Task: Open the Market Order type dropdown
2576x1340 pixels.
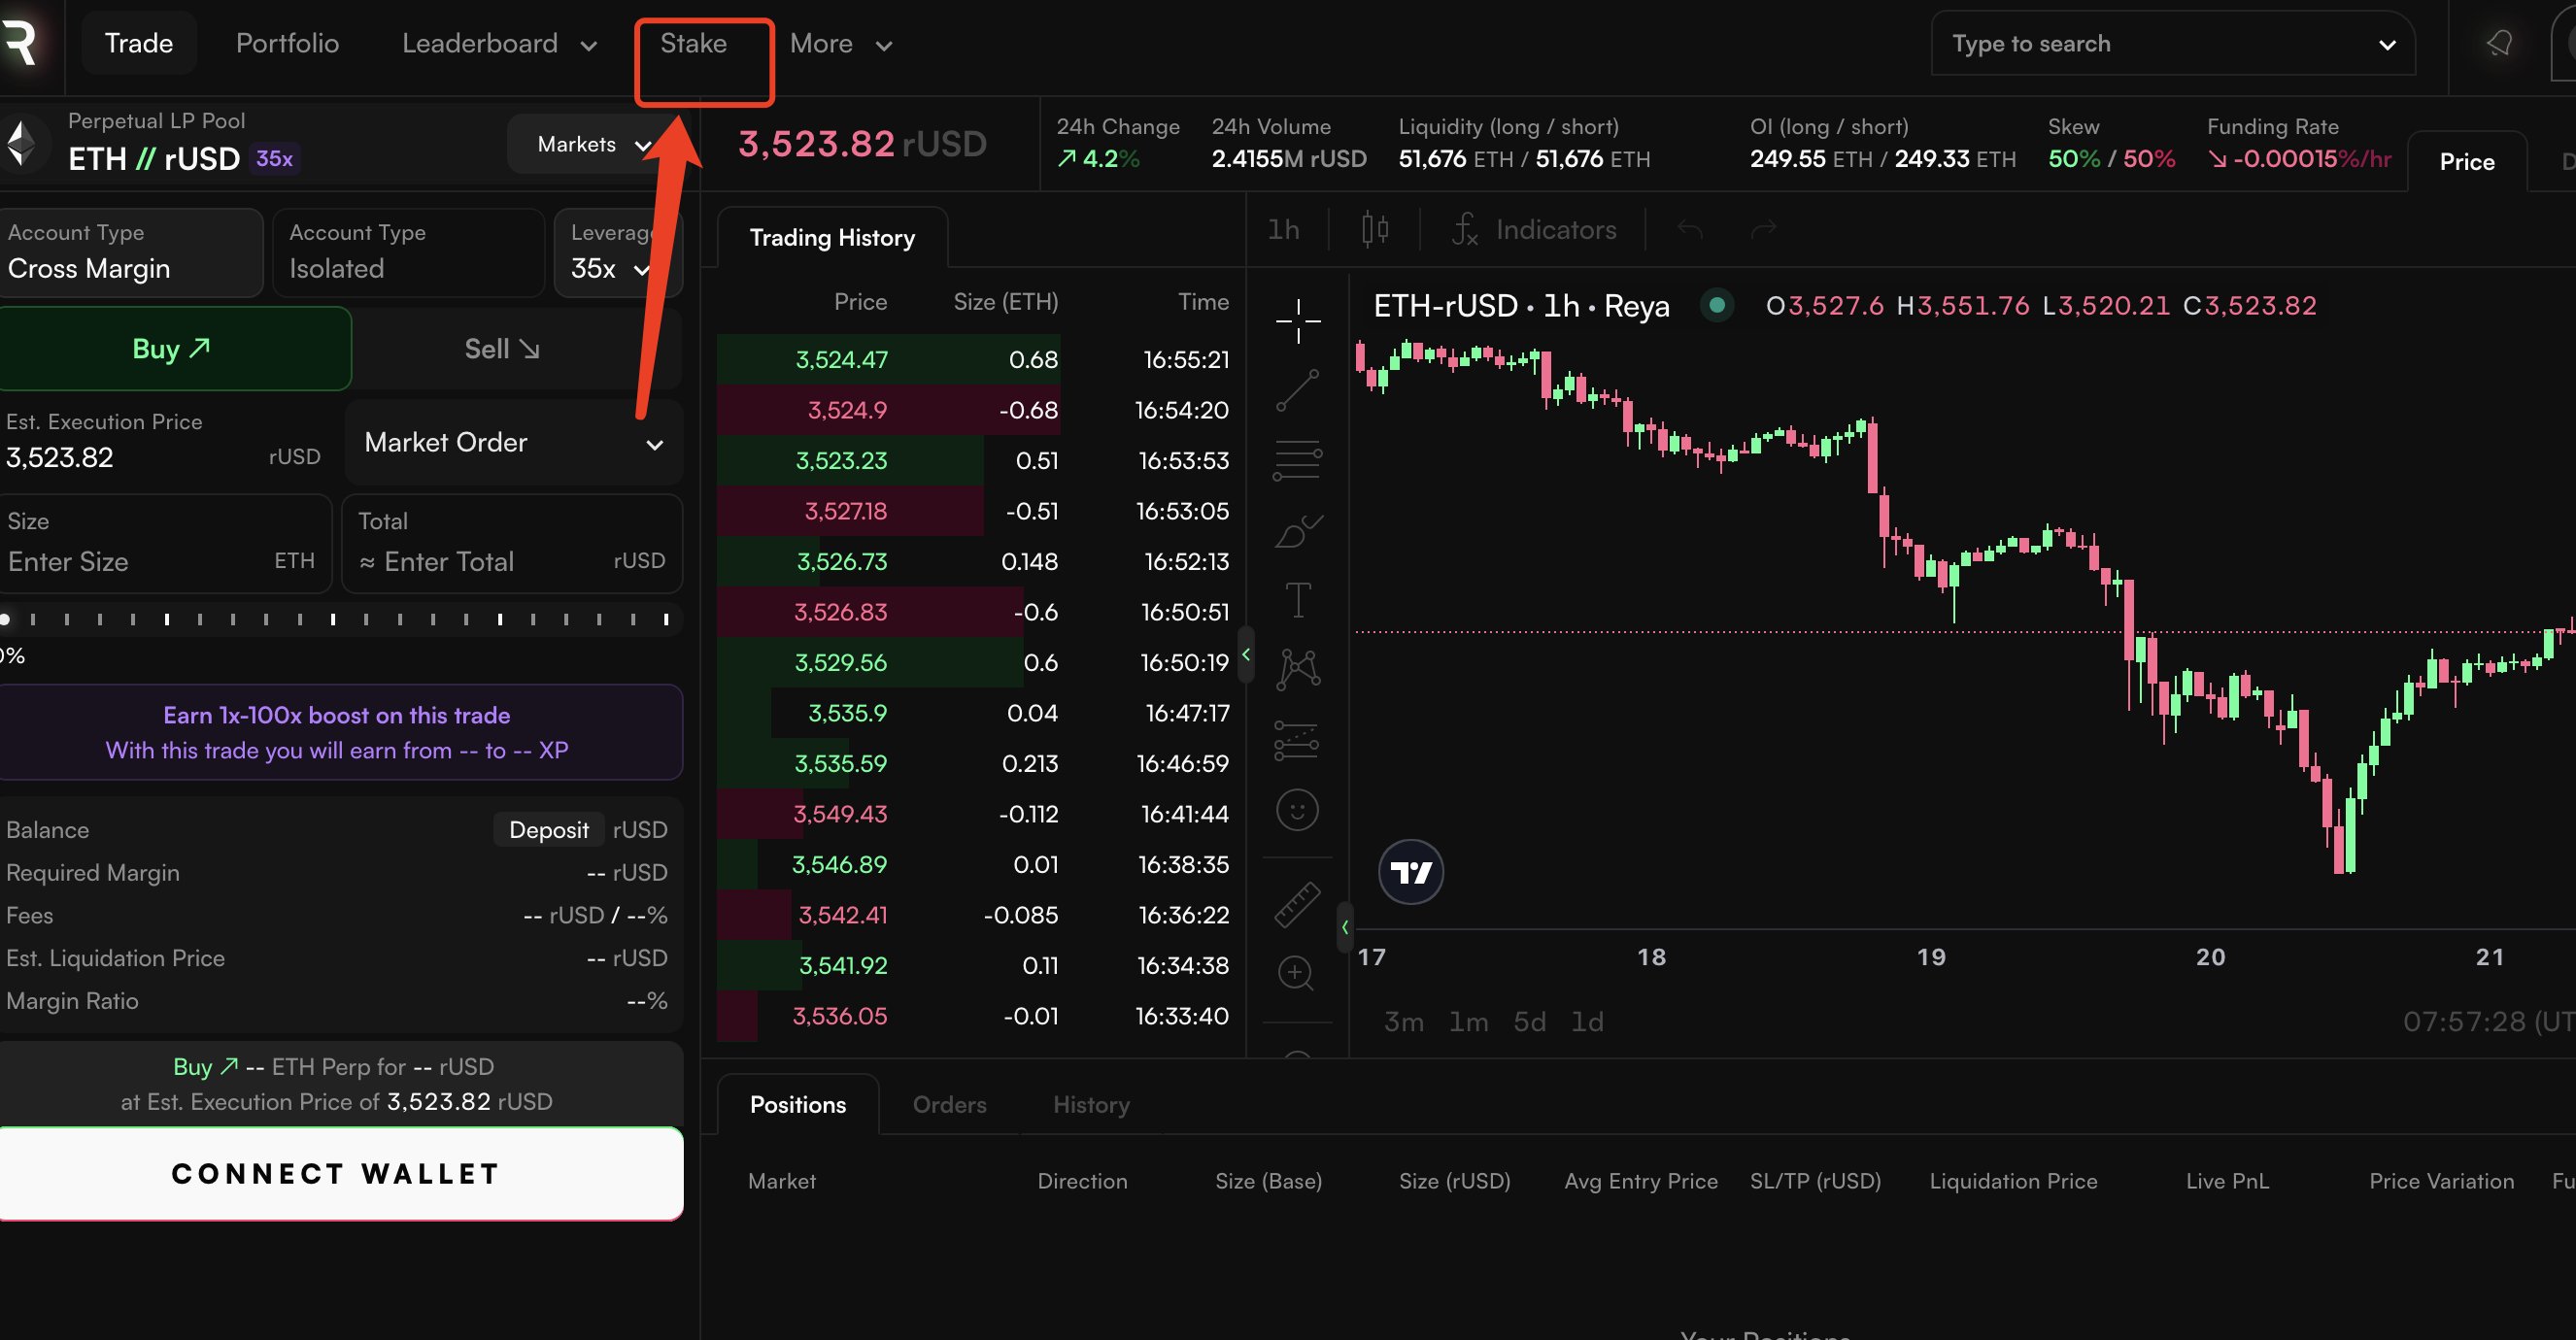Action: [x=513, y=443]
